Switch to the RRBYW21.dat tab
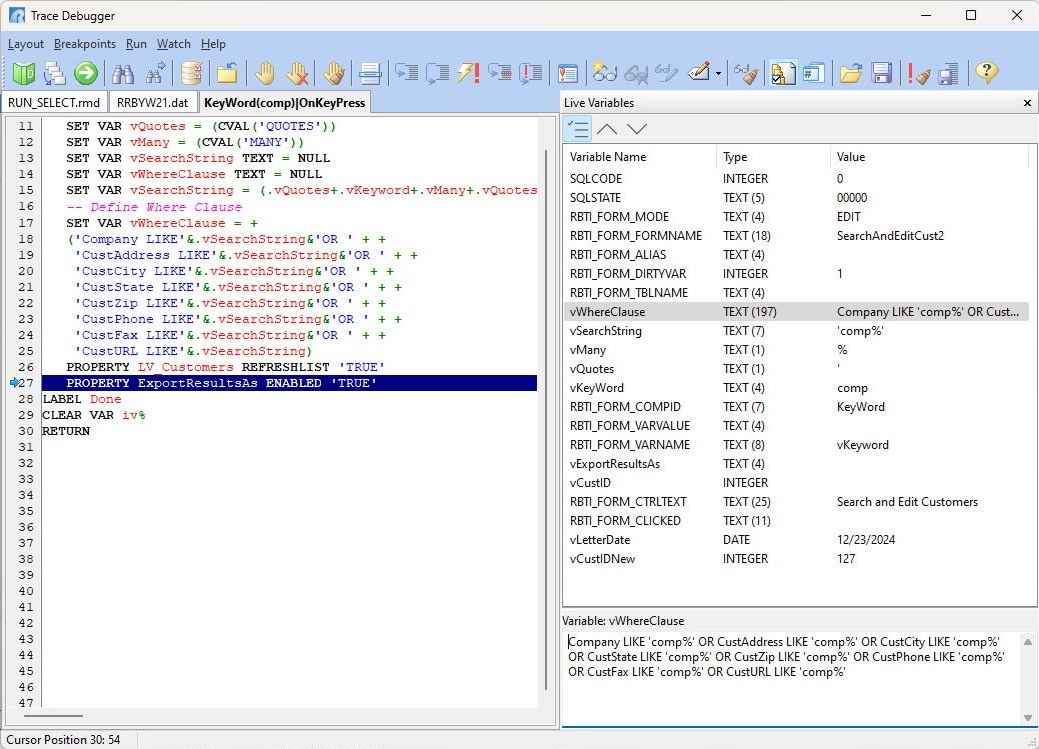This screenshot has height=749, width=1039. 152,103
